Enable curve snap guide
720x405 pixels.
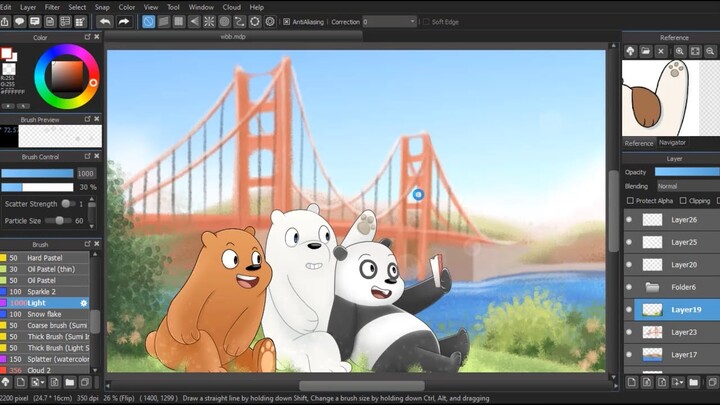(x=239, y=22)
